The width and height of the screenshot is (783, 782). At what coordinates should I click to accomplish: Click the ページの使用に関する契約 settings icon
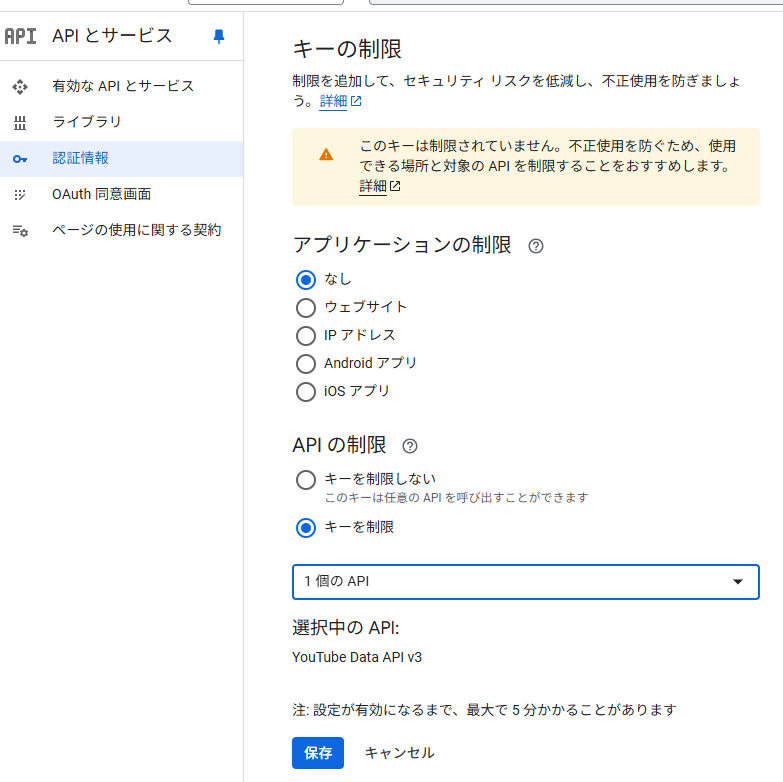[x=20, y=230]
